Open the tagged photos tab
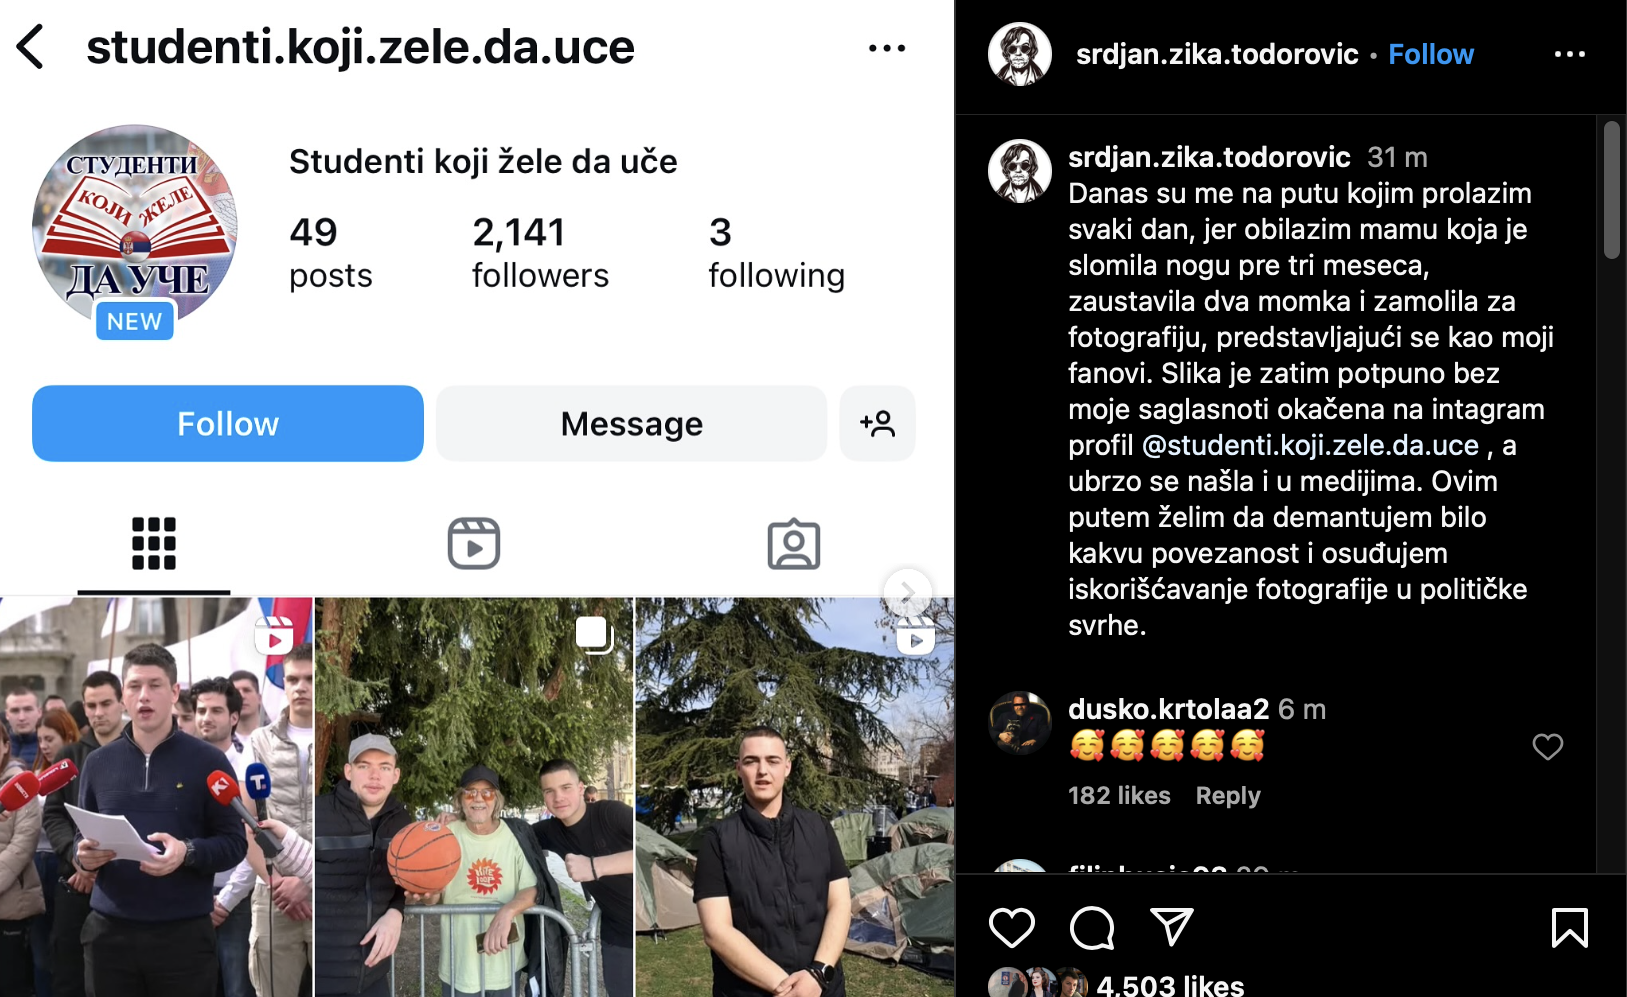This screenshot has width=1627, height=997. tap(794, 544)
